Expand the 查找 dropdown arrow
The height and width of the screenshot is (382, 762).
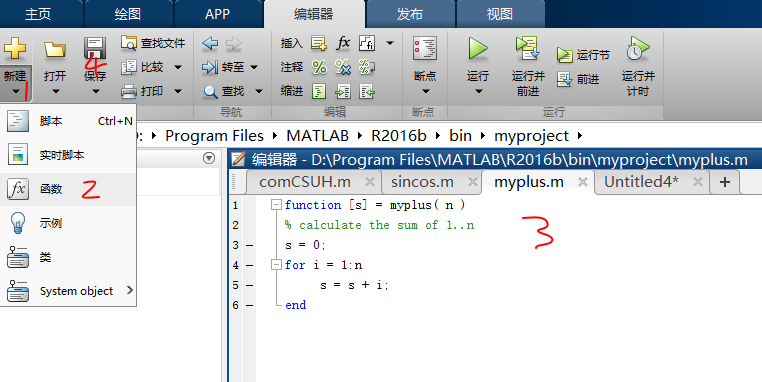tap(259, 91)
